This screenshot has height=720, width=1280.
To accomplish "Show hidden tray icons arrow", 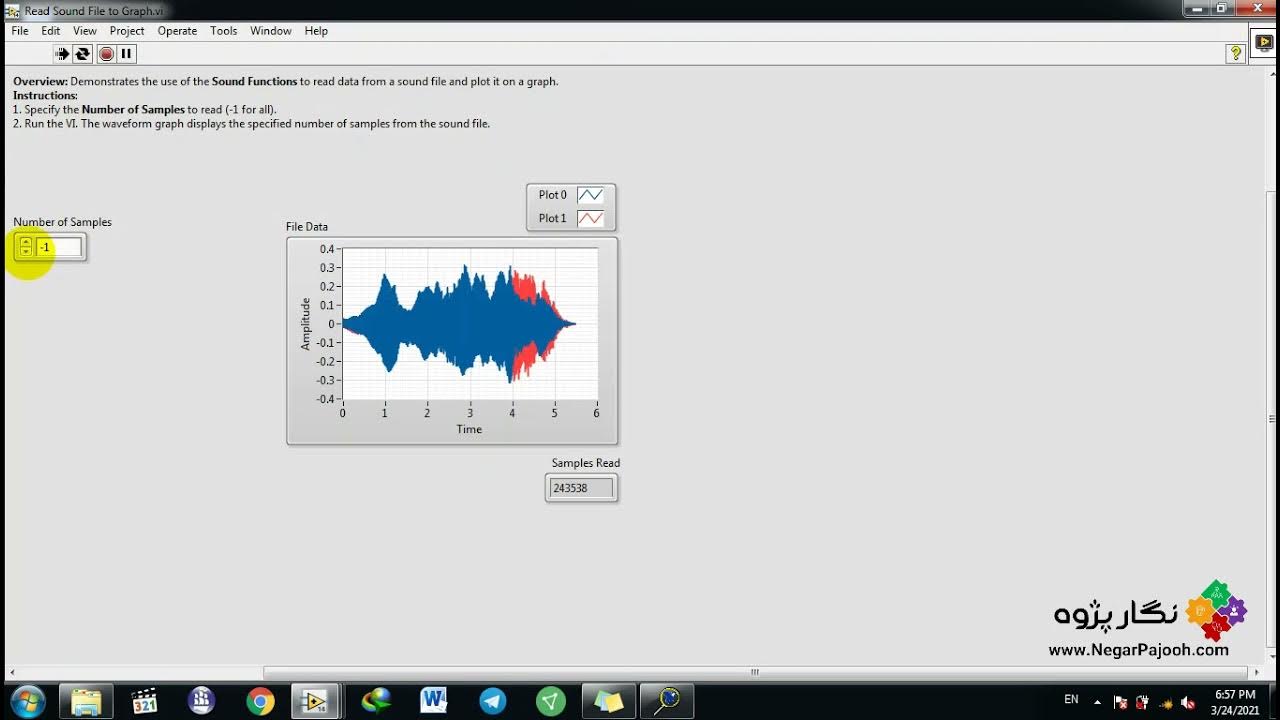I will (x=1097, y=702).
